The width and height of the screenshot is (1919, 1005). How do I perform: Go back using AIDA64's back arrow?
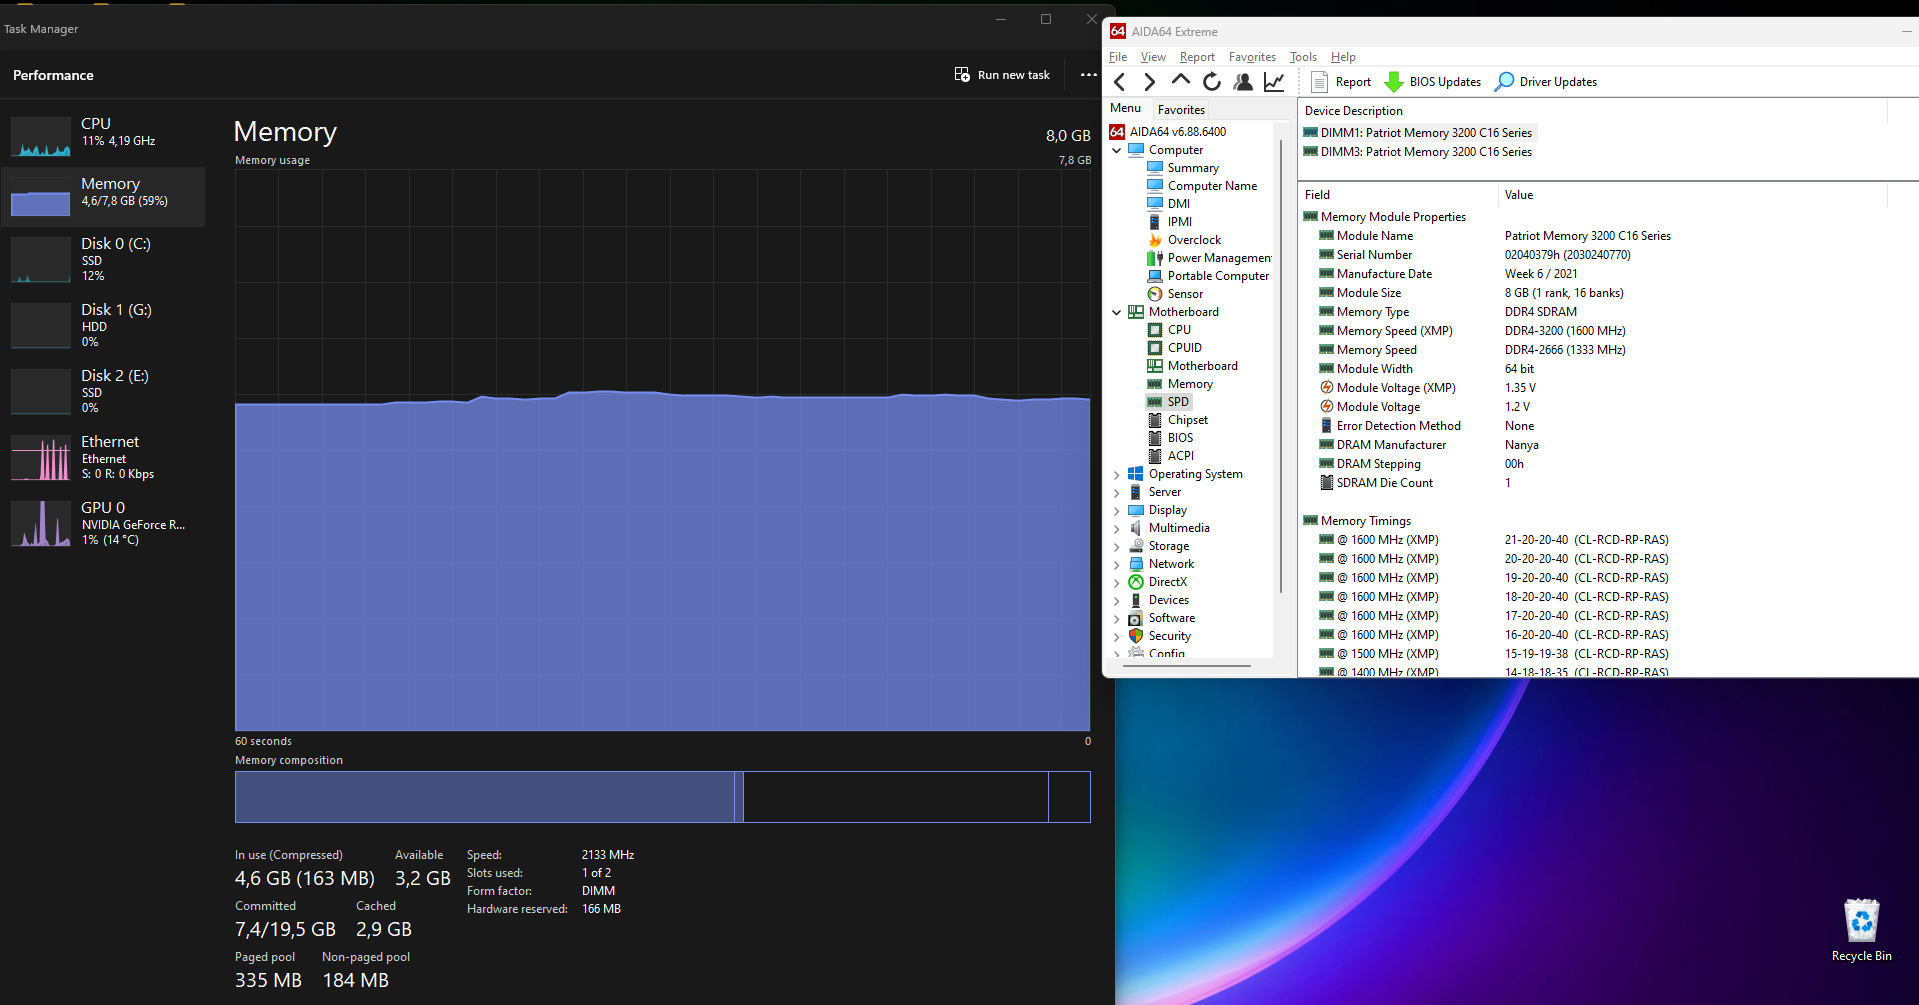1120,82
